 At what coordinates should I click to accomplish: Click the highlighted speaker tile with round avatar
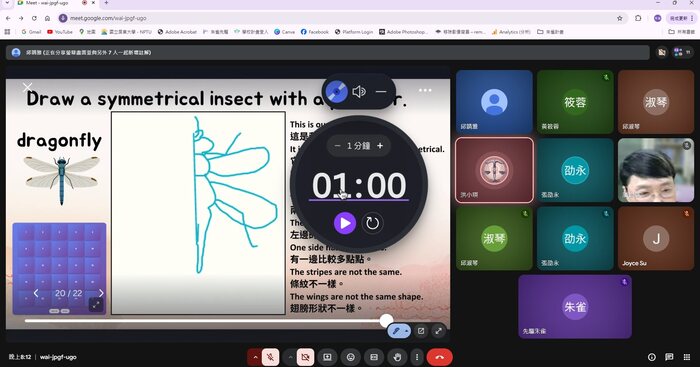pyautogui.click(x=494, y=170)
